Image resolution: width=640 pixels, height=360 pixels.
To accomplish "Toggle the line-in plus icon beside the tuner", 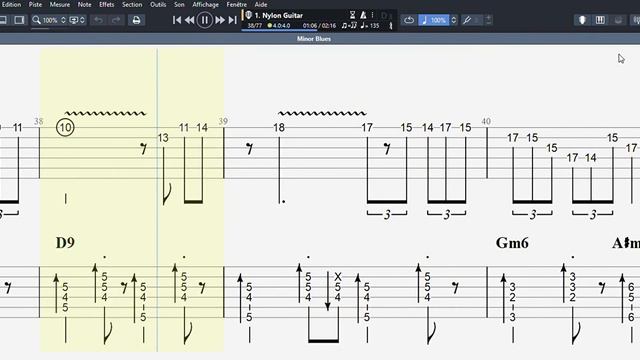I will point(488,20).
